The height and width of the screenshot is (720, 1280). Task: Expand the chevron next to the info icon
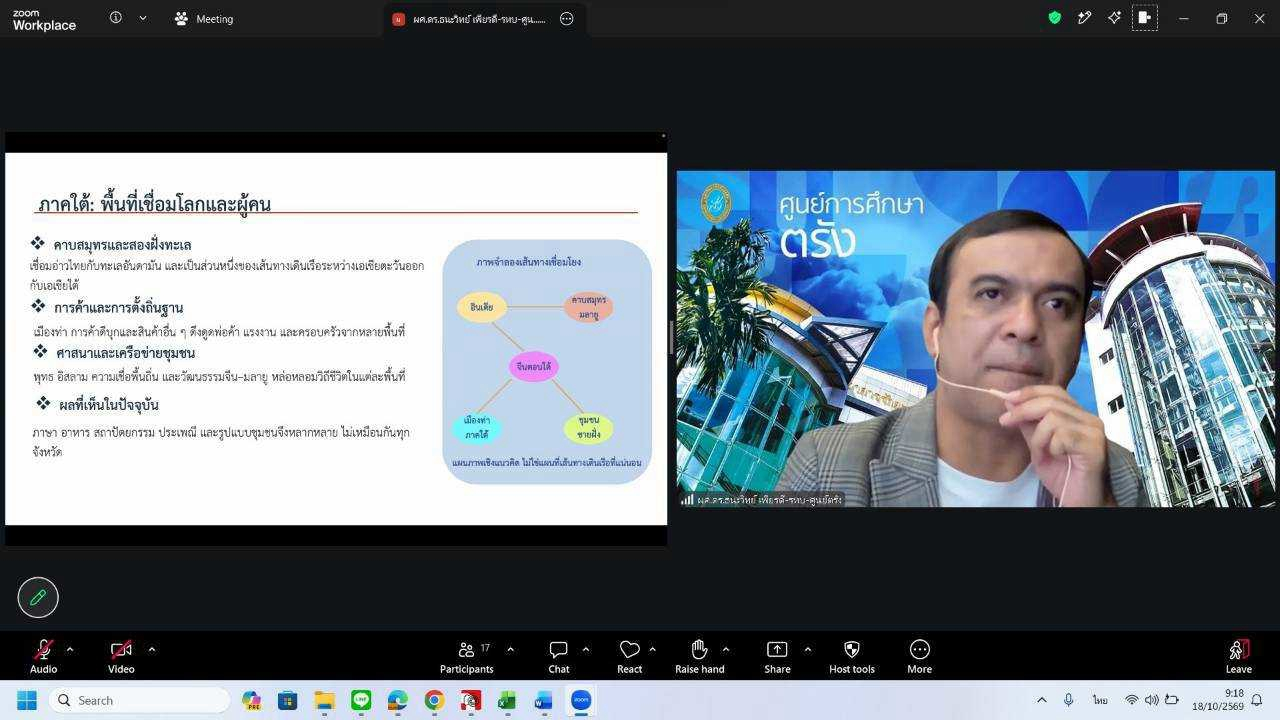click(143, 18)
